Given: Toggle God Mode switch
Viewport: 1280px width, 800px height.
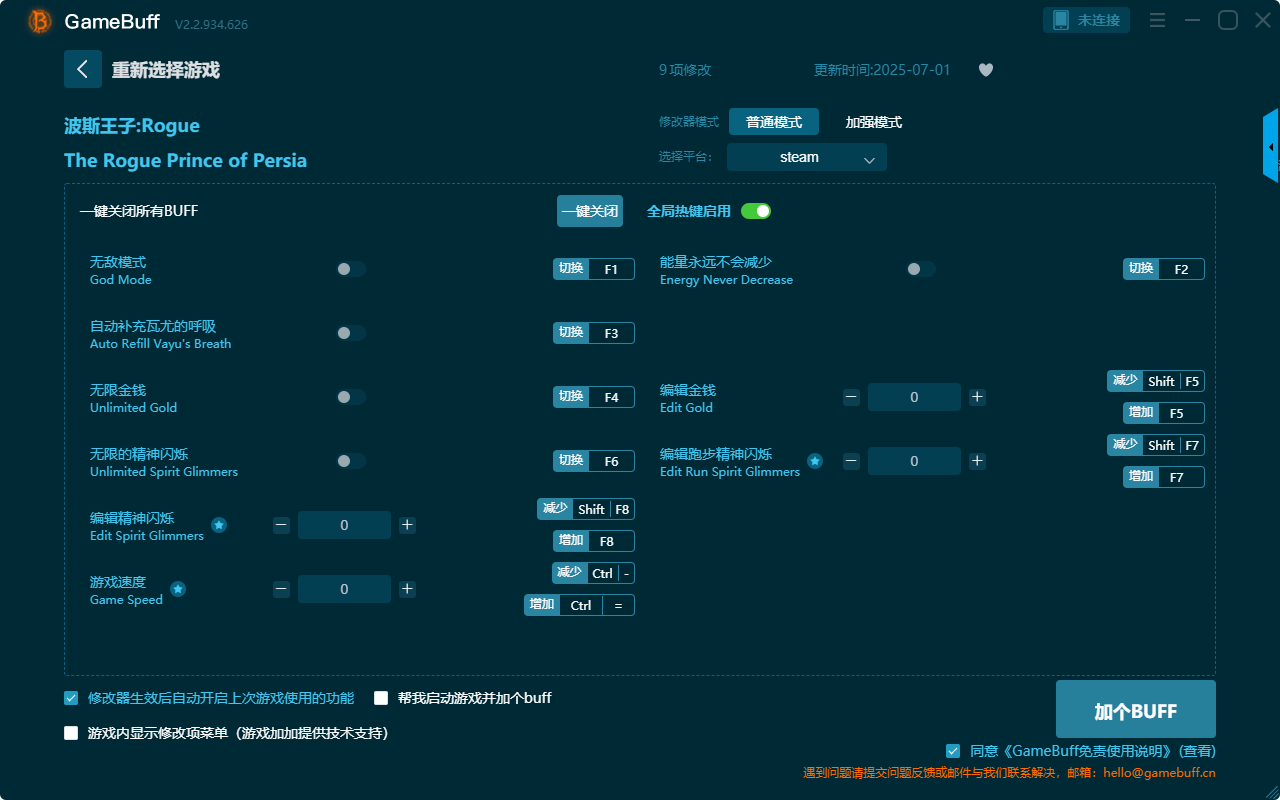Looking at the screenshot, I should coord(351,269).
